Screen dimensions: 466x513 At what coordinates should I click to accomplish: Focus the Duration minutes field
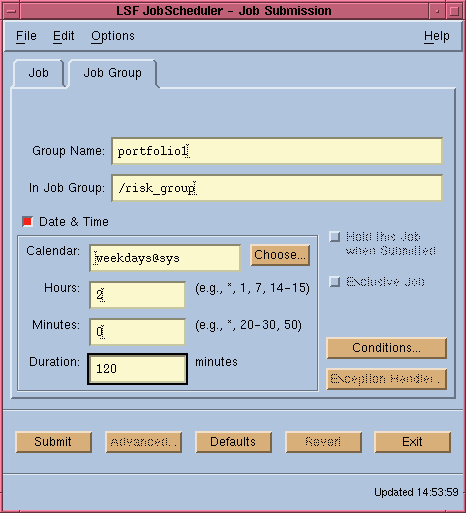137,369
